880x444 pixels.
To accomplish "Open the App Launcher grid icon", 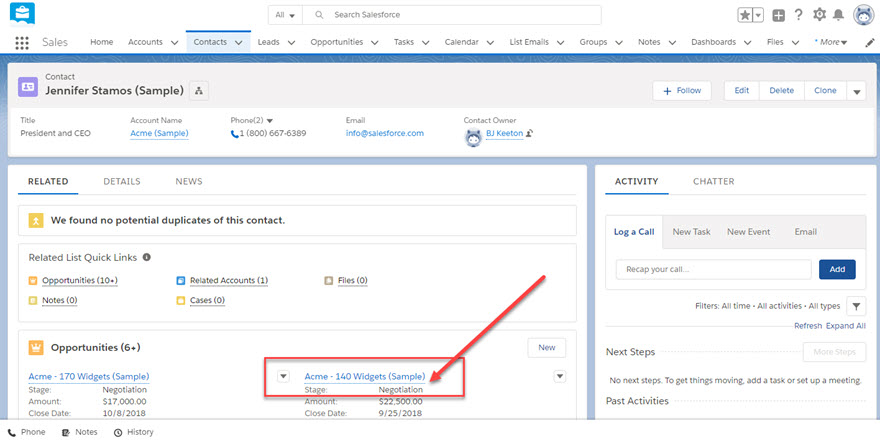I will pos(22,43).
